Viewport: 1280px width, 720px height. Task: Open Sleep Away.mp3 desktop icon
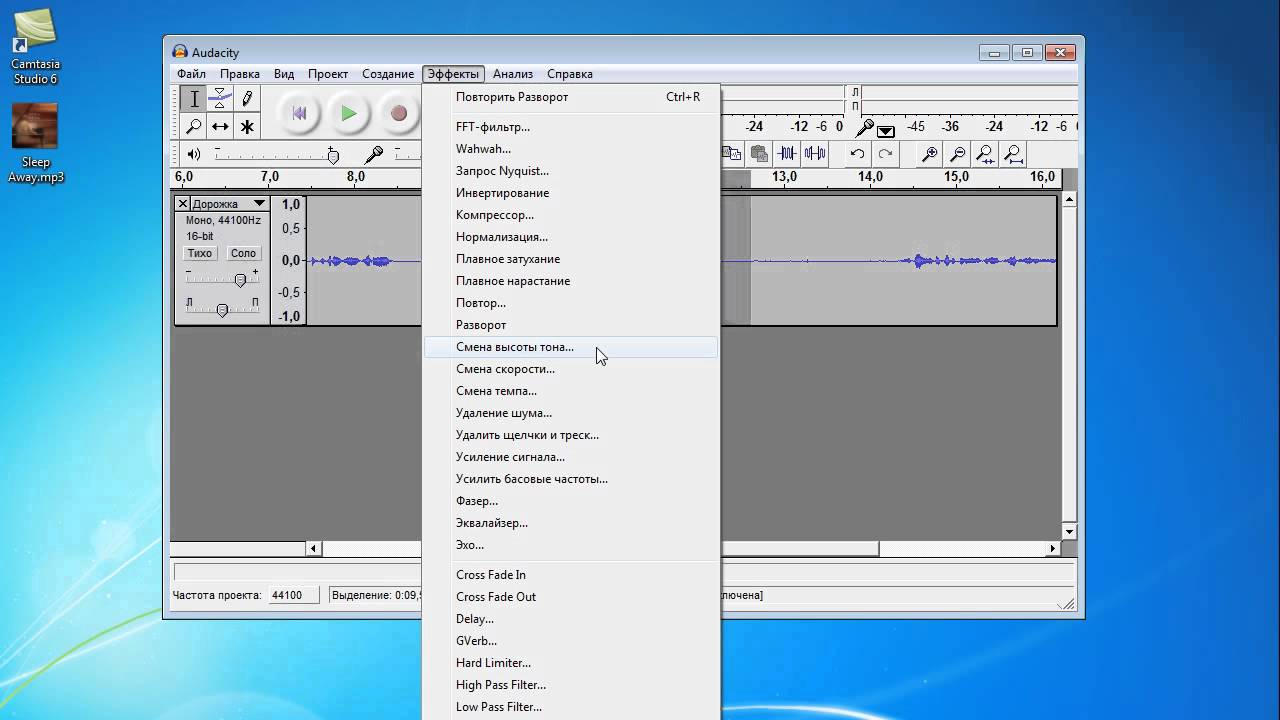click(35, 143)
